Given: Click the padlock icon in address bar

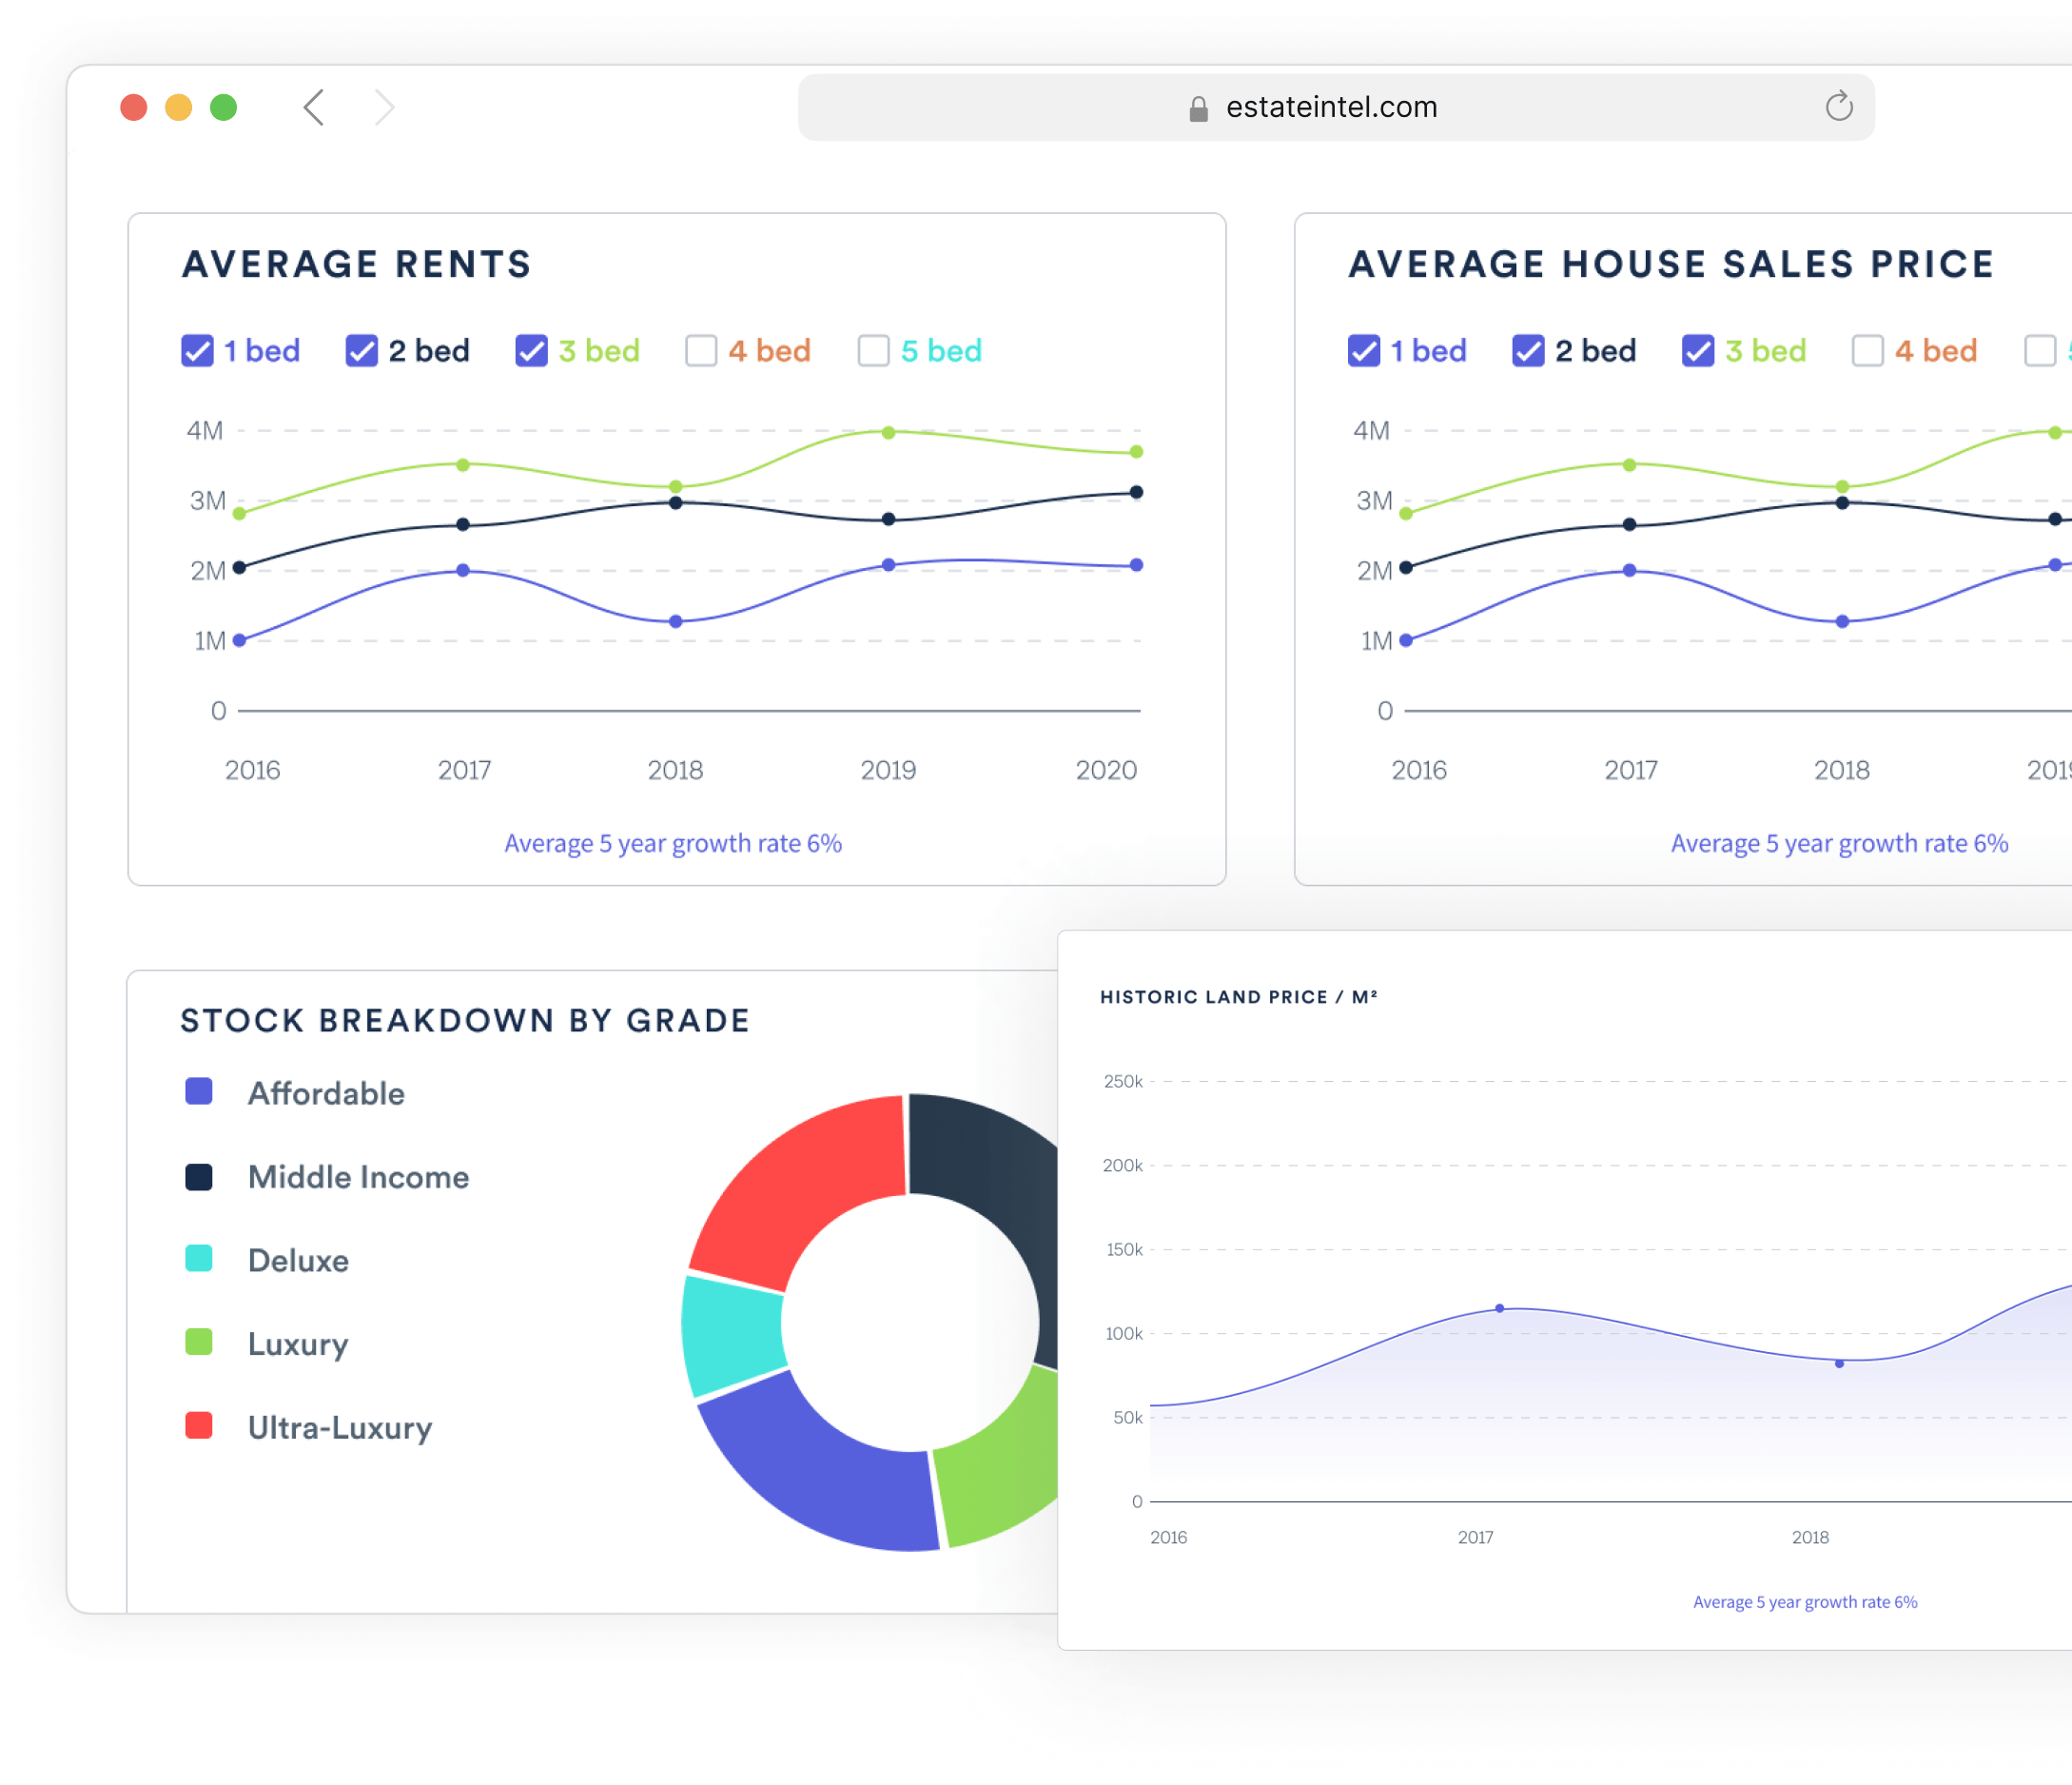Looking at the screenshot, I should pyautogui.click(x=1198, y=108).
